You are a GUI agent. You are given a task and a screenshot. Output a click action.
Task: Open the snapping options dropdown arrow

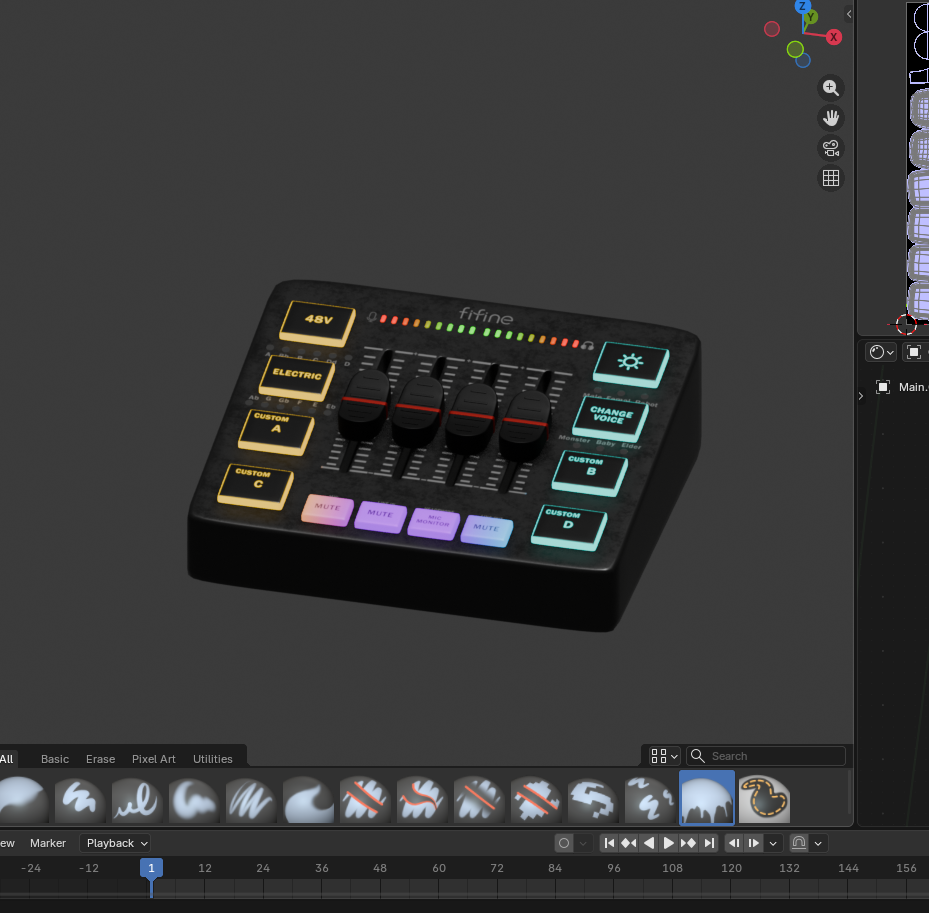tap(818, 843)
